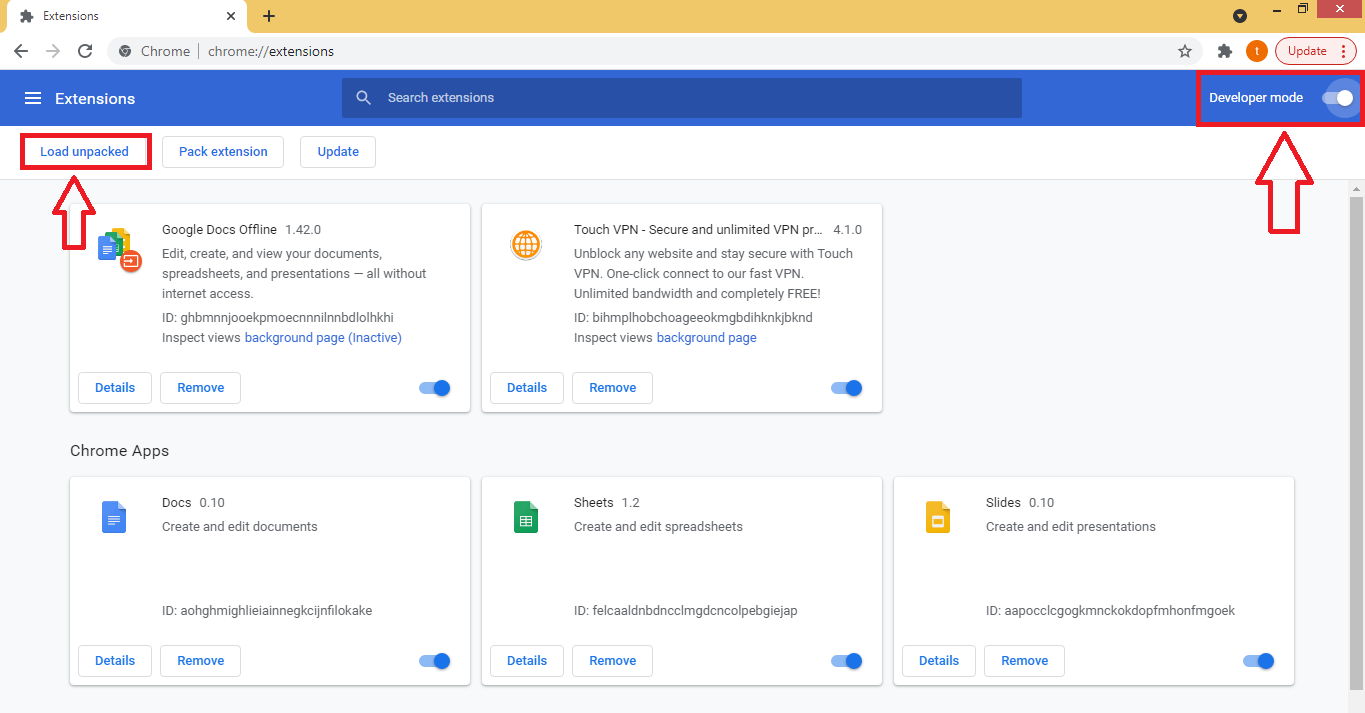Click the Extensions page title text
1365x713 pixels.
click(95, 98)
